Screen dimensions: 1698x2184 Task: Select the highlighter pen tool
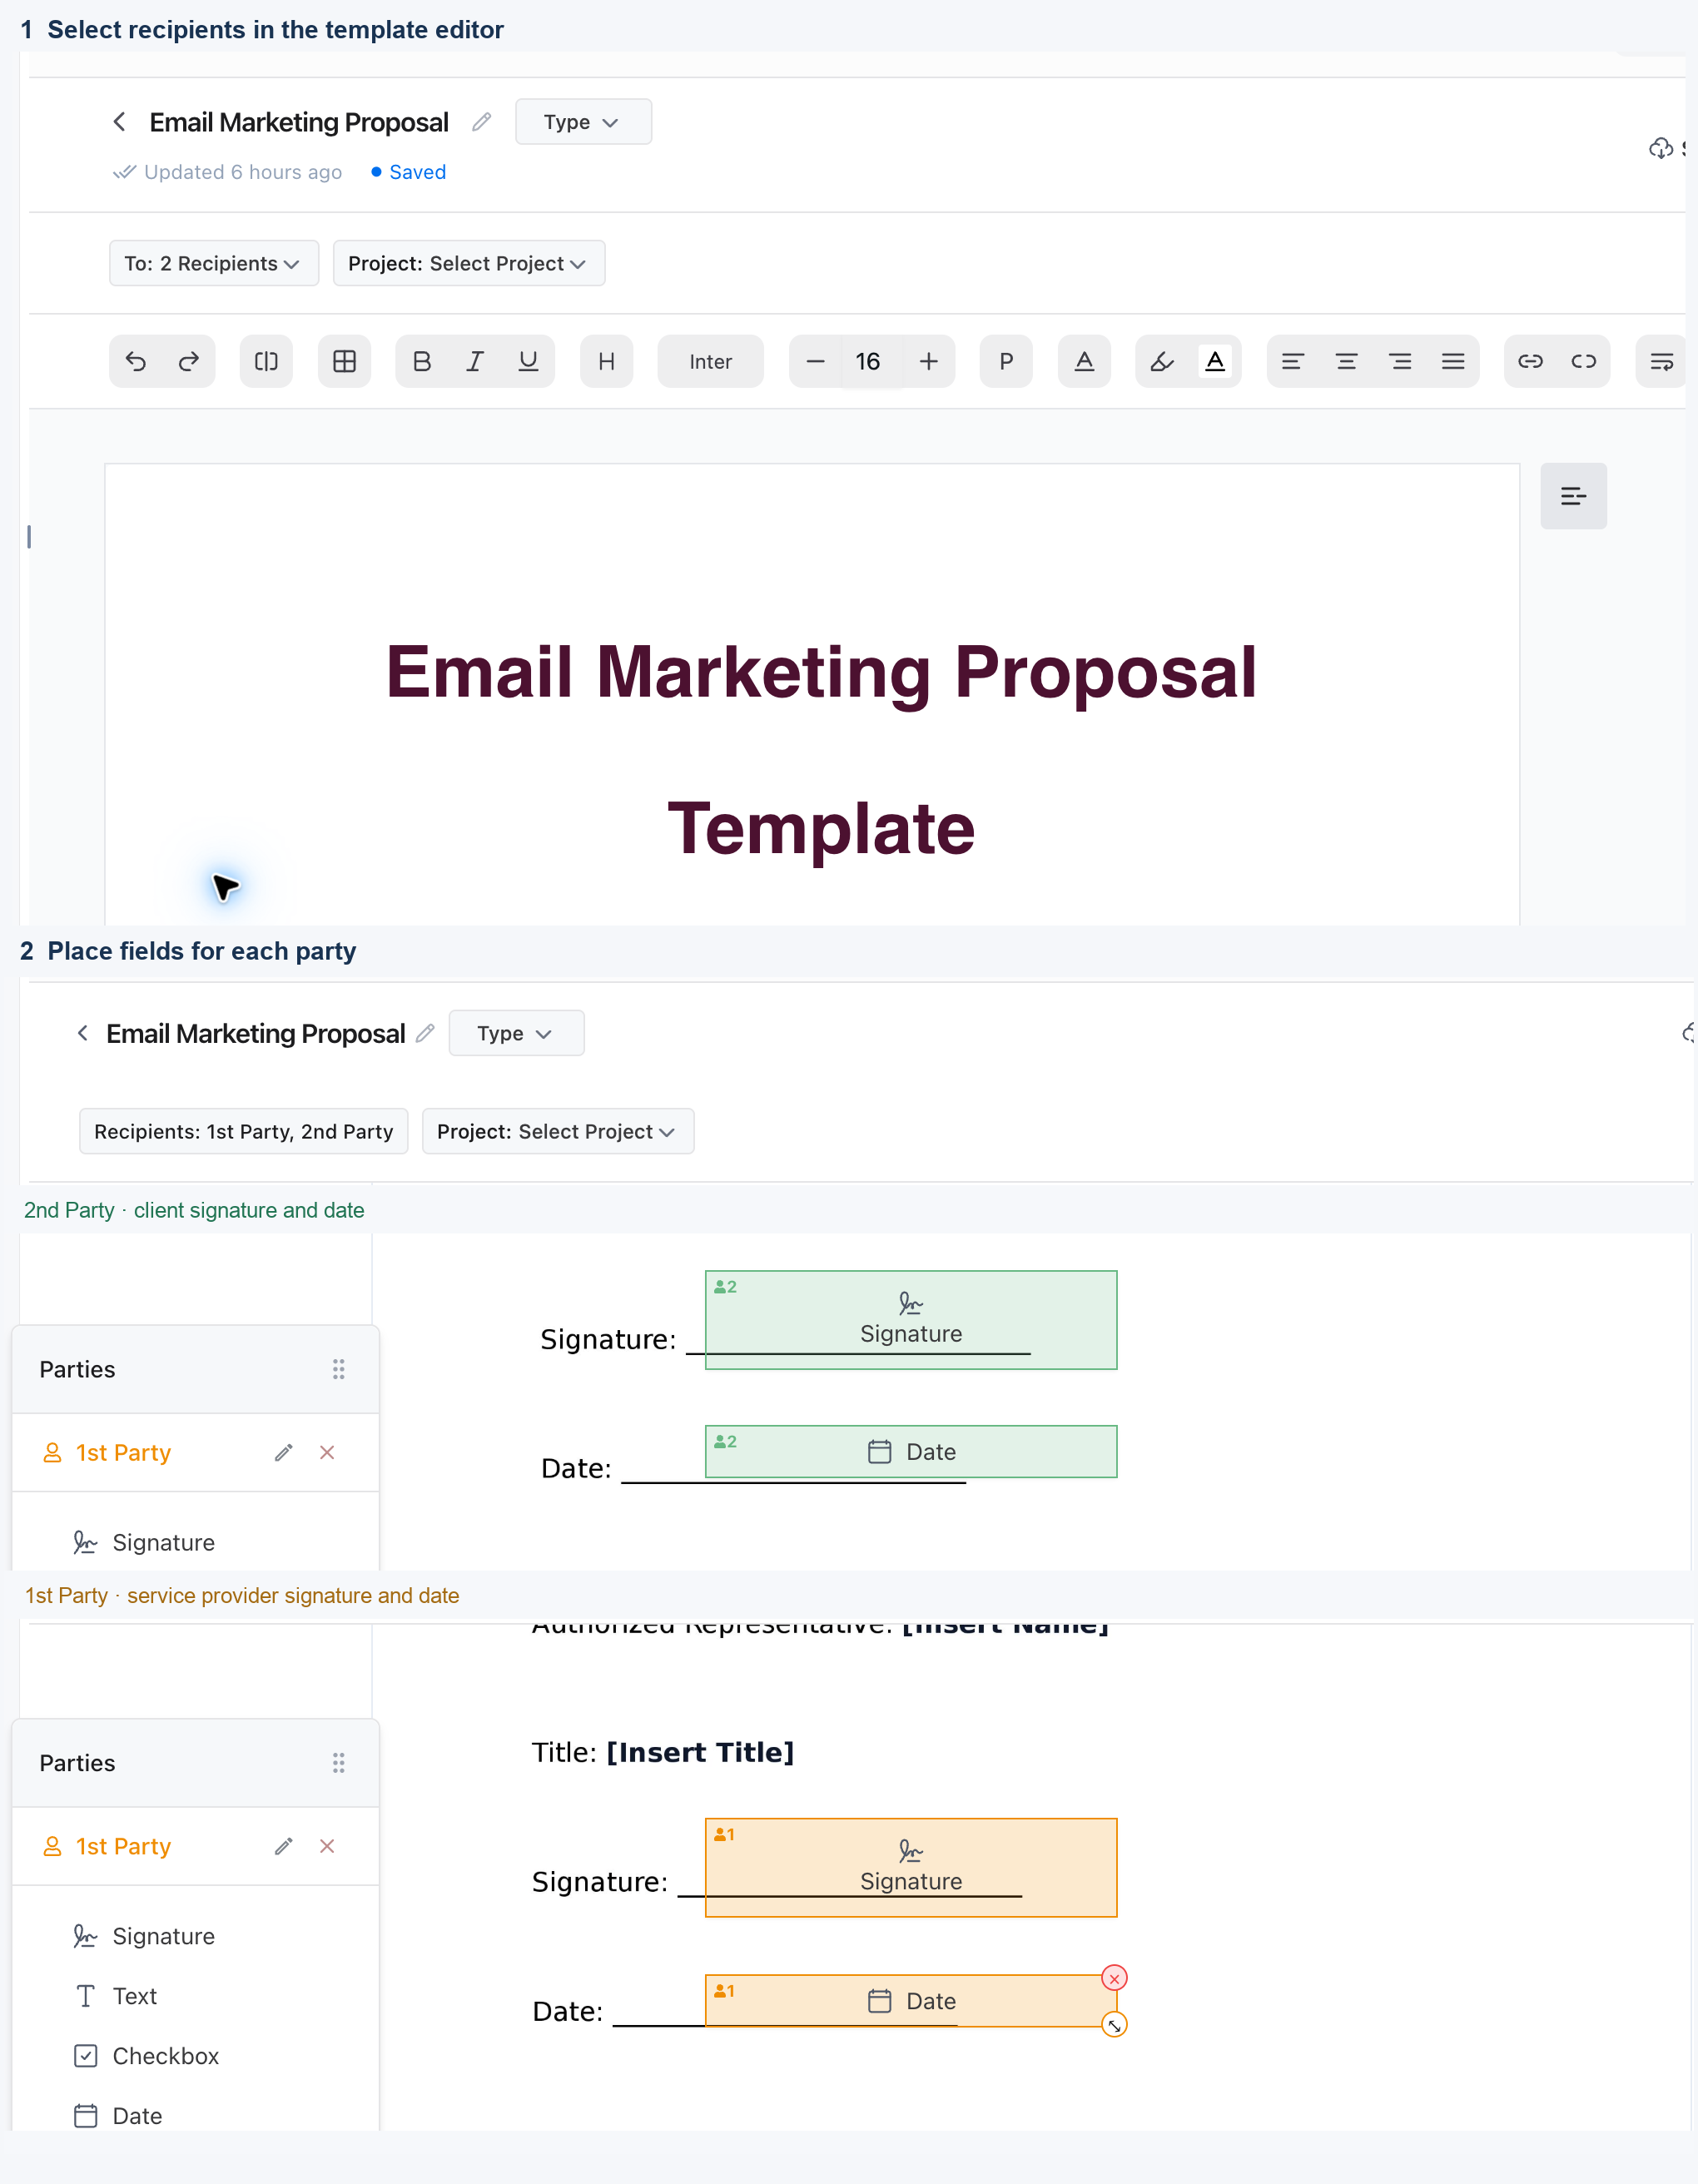pos(1162,361)
